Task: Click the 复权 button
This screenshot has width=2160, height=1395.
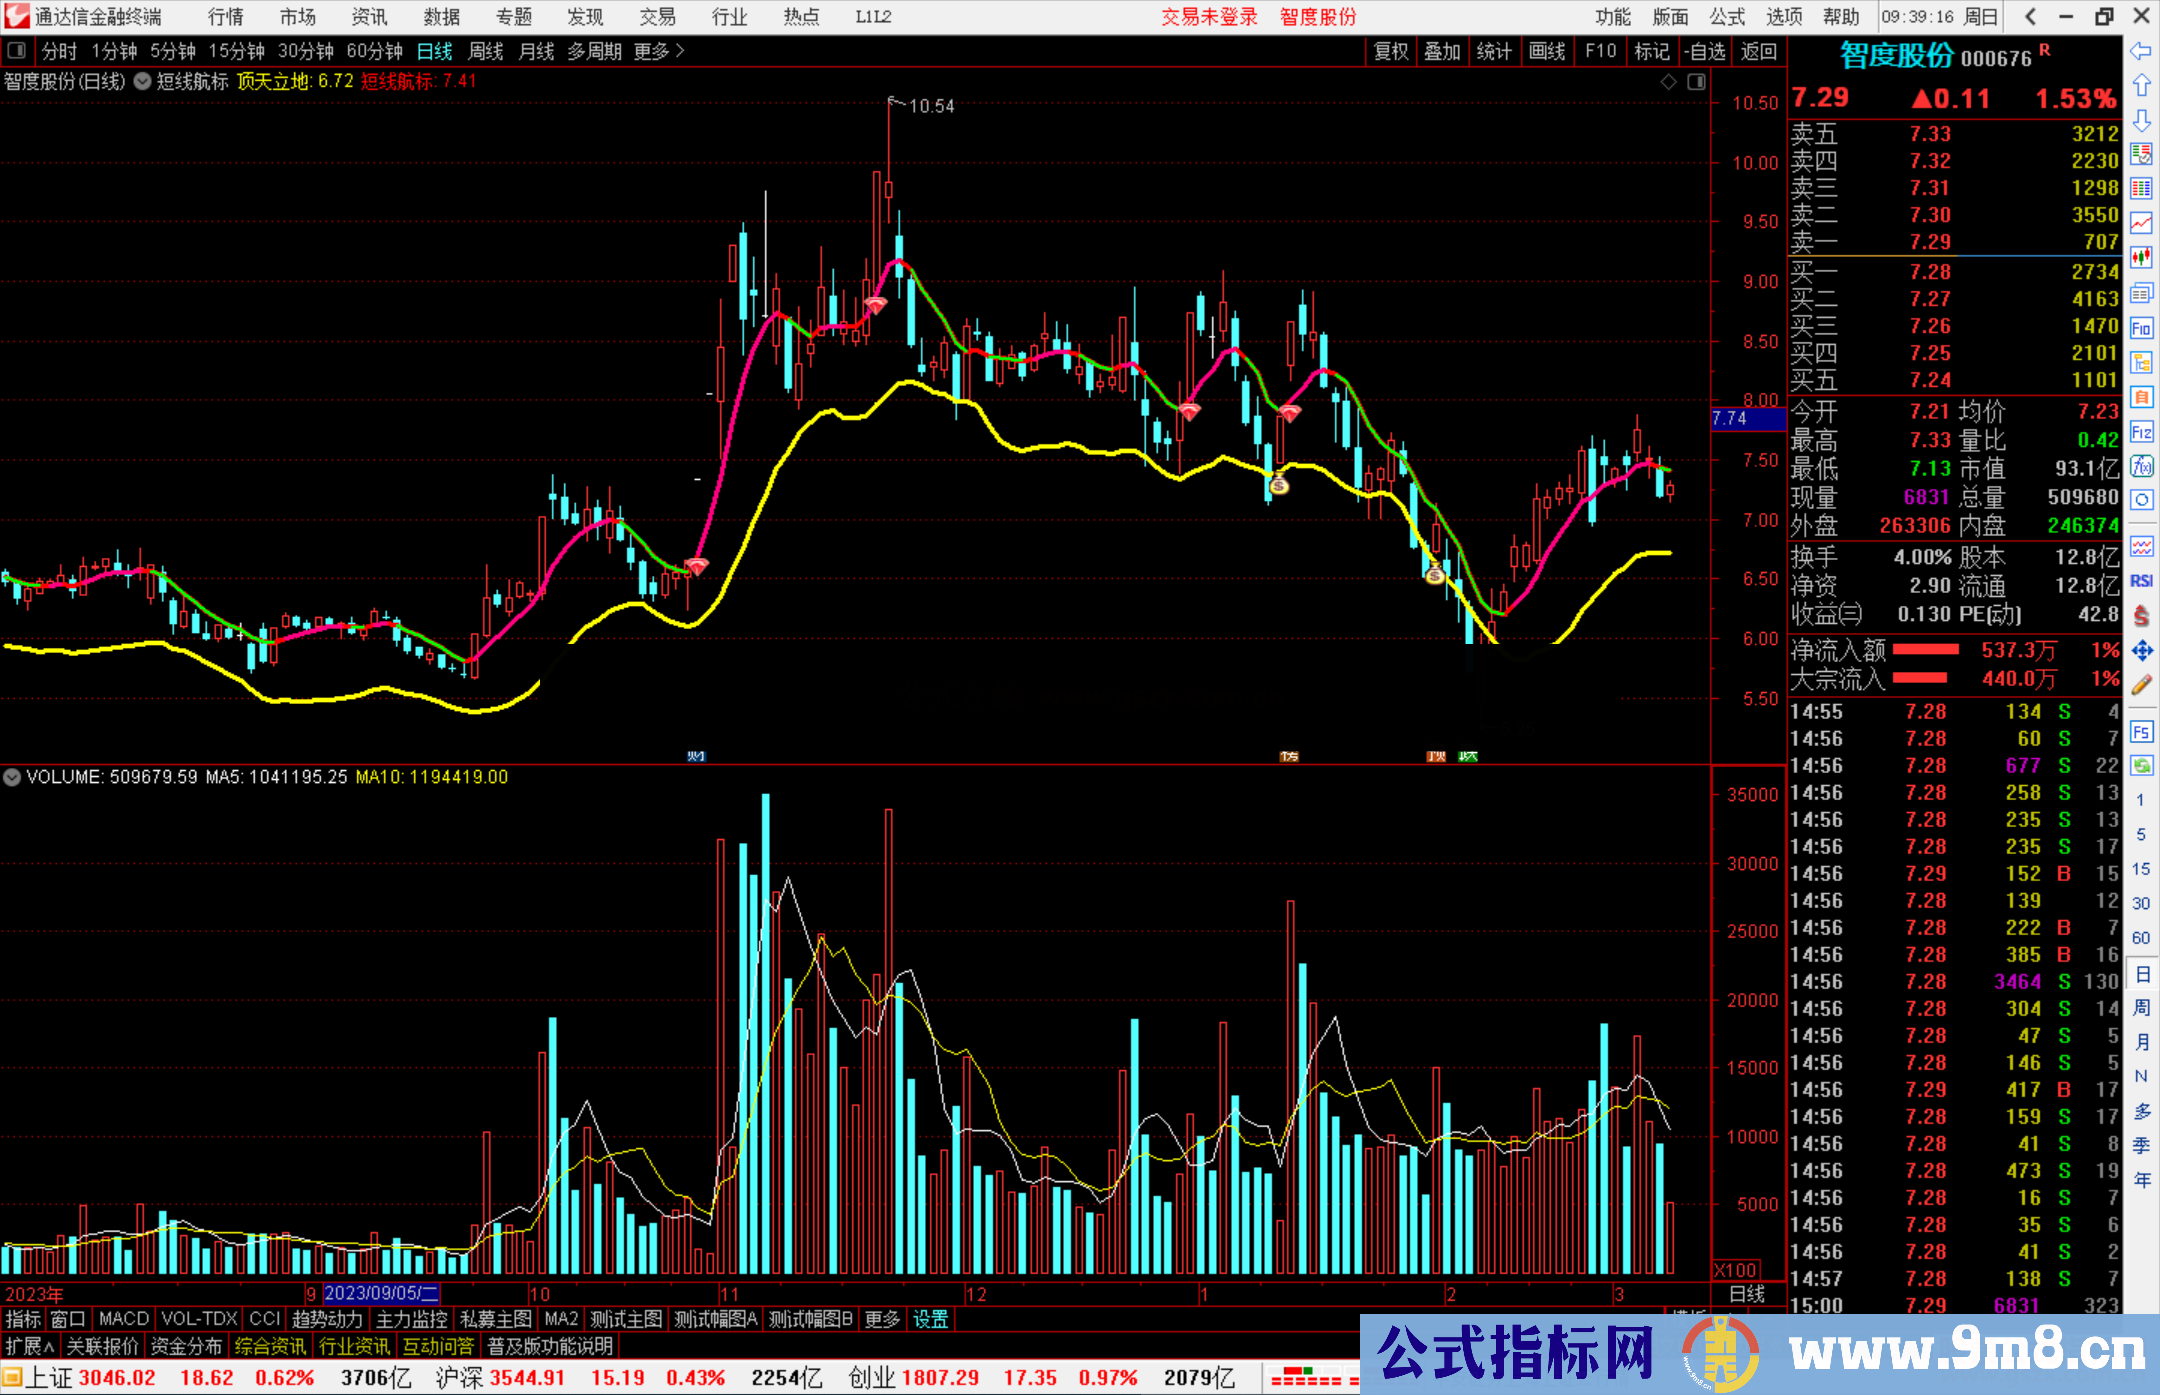Action: [1390, 51]
